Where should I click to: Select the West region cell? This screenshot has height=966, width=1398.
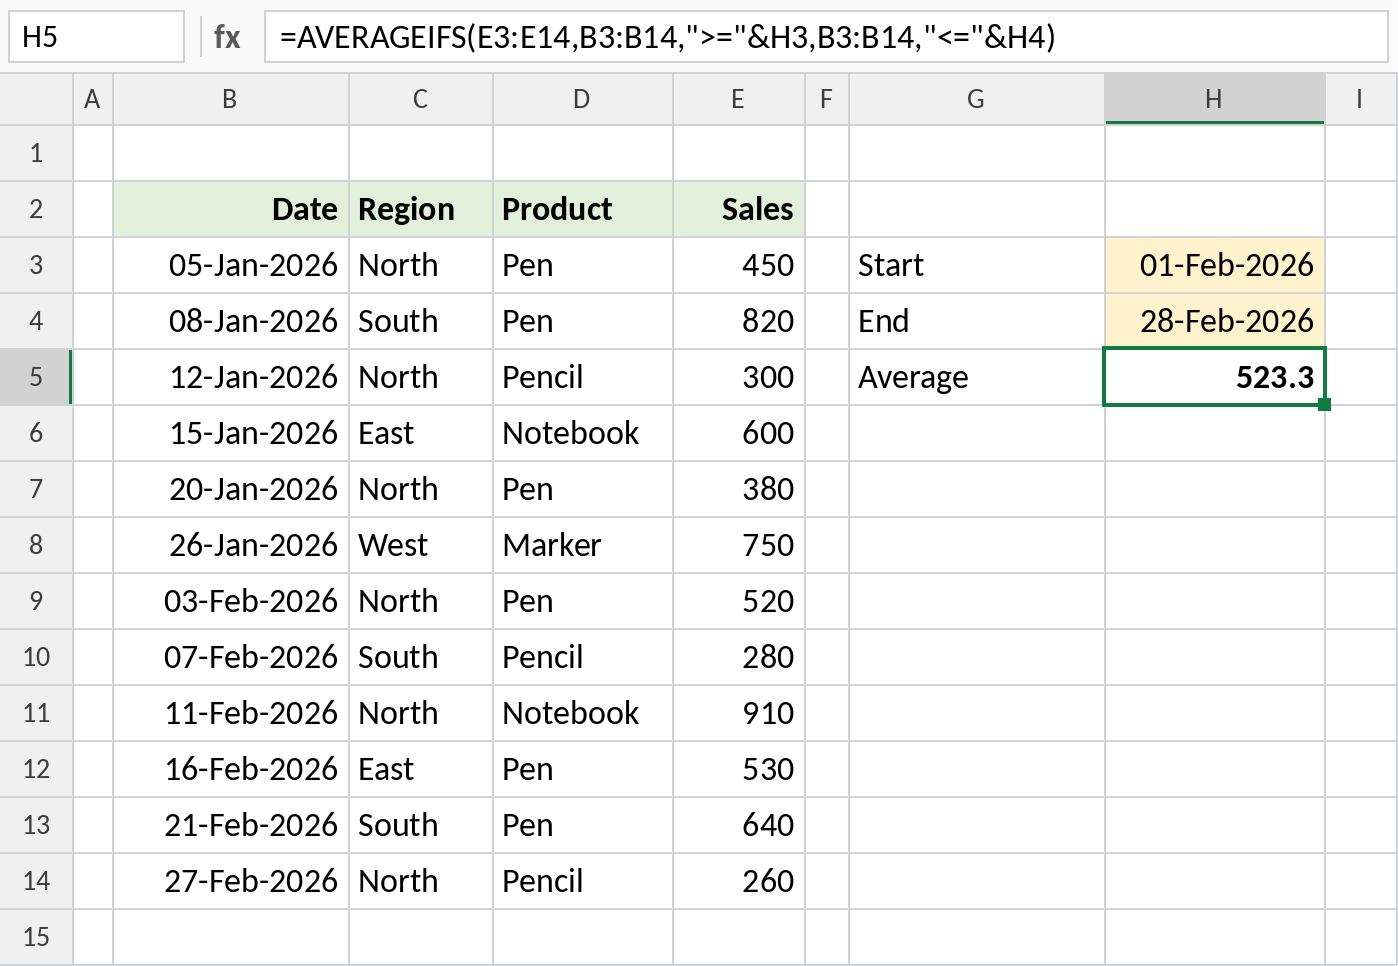pyautogui.click(x=421, y=545)
